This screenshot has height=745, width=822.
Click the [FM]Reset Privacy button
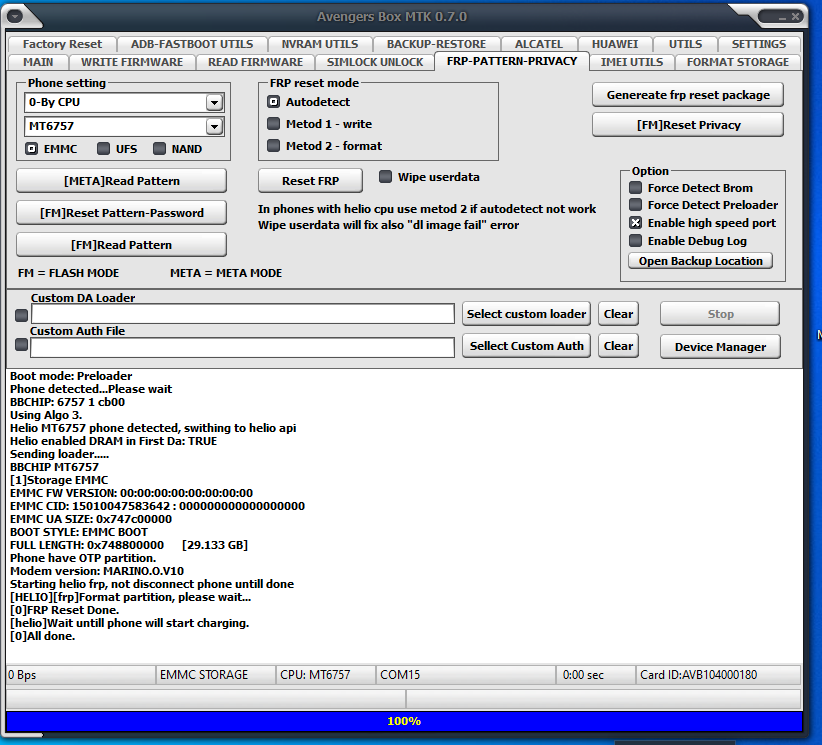click(x=688, y=125)
